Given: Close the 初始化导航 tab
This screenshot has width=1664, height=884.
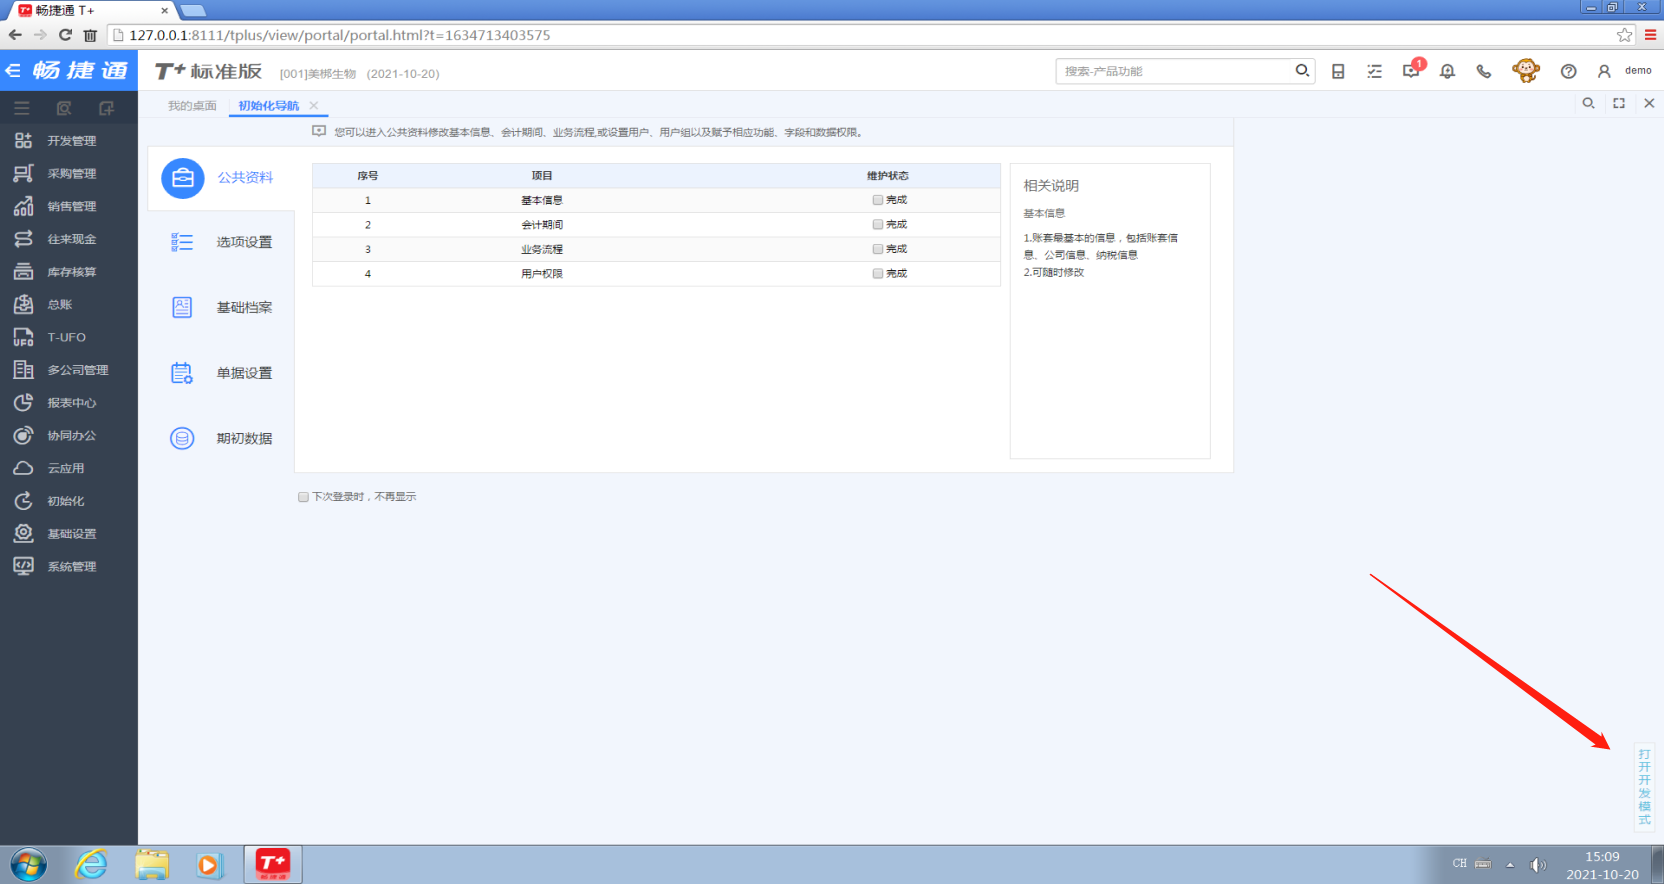Looking at the screenshot, I should 314,106.
